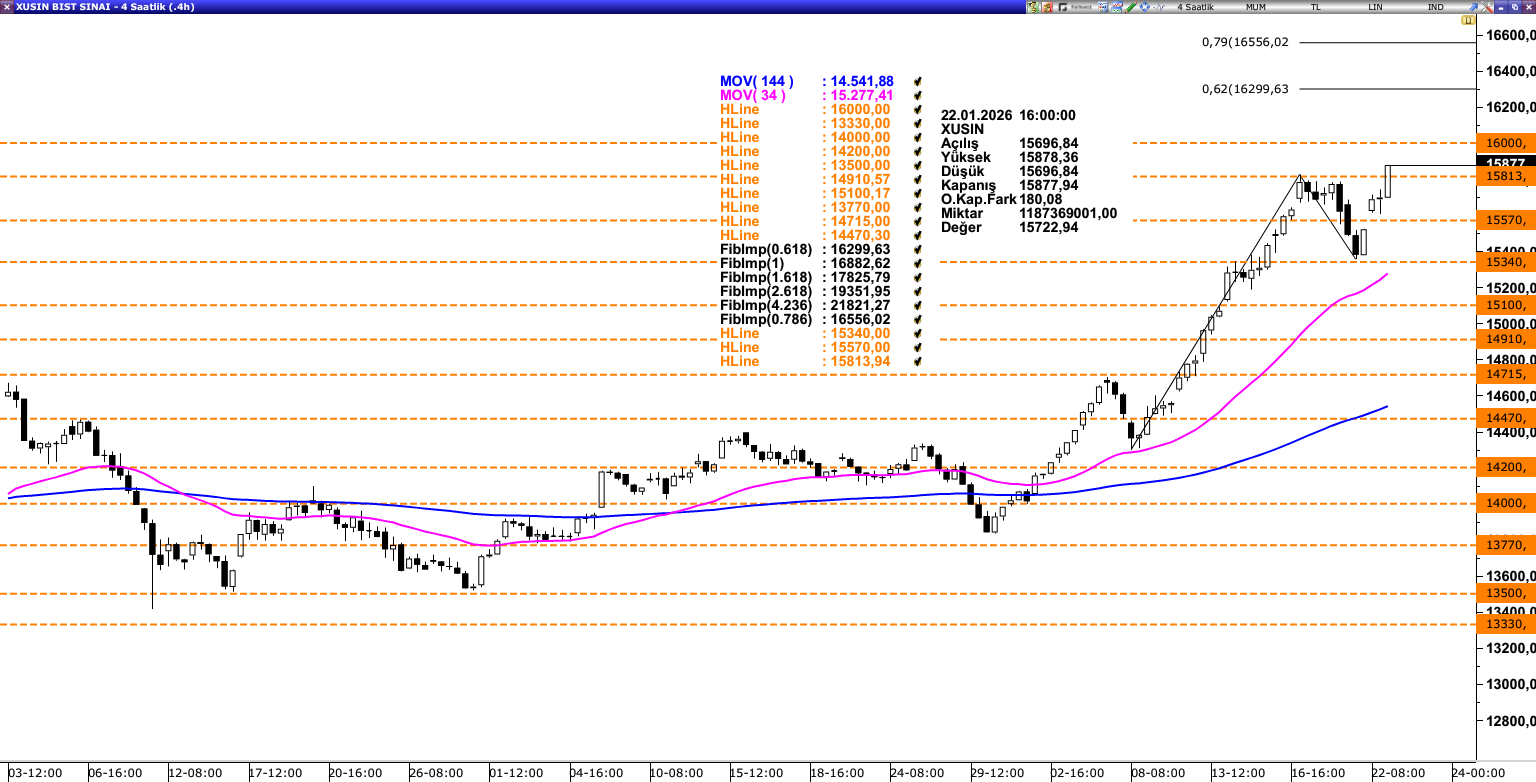Click the waveform indicator icon in toolbar
This screenshot has height=782, width=1536.
[x=1159, y=7]
